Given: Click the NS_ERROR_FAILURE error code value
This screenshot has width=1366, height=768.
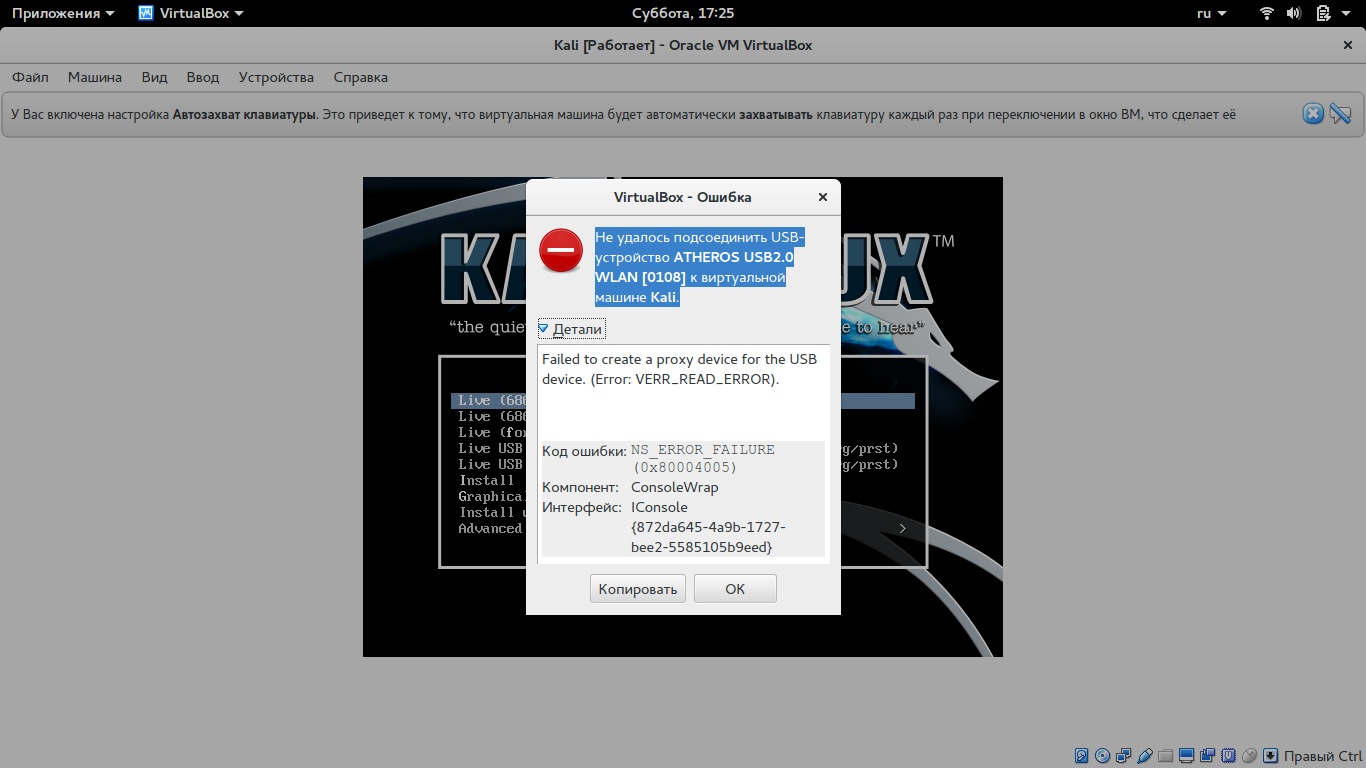Looking at the screenshot, I should coord(703,458).
